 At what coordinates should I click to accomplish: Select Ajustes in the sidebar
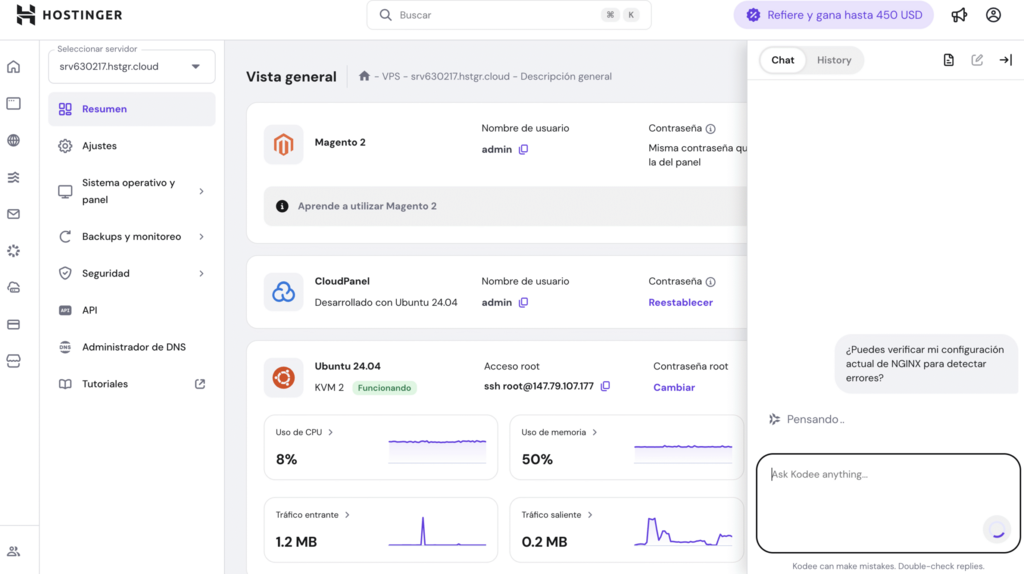pos(99,146)
